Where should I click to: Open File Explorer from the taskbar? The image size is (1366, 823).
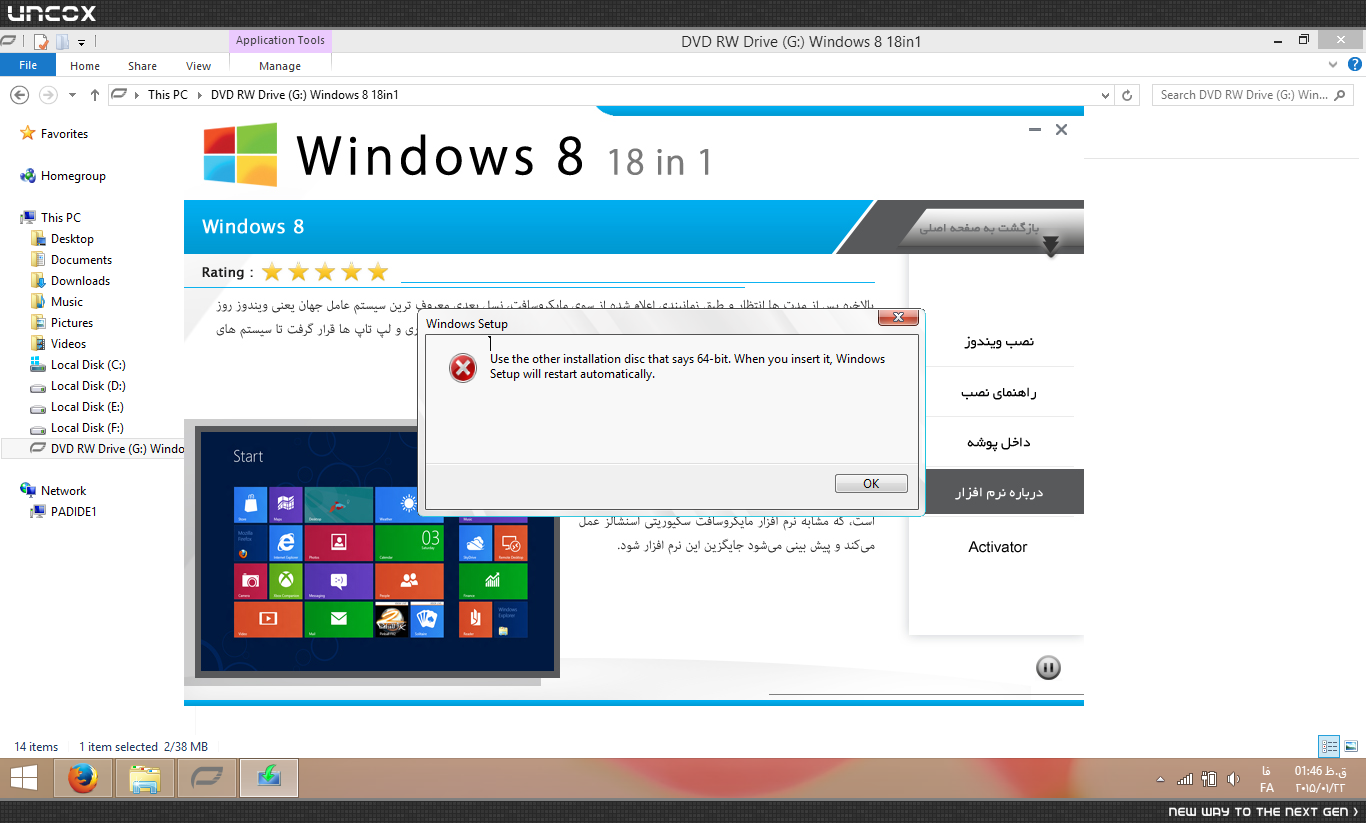point(145,778)
